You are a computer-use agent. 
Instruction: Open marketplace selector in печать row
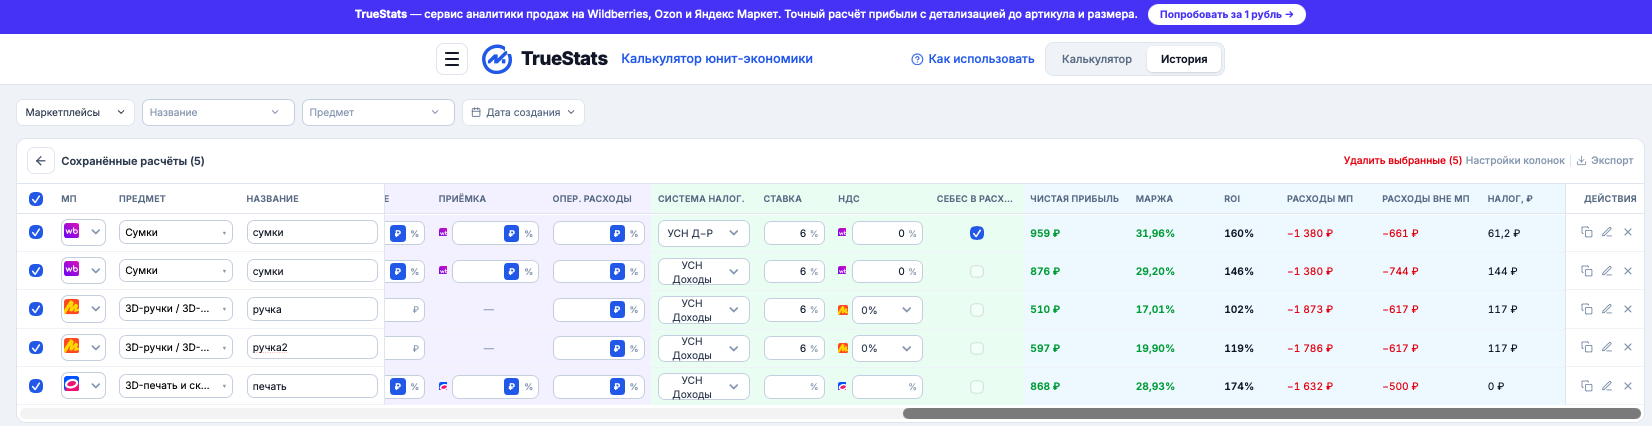point(83,386)
